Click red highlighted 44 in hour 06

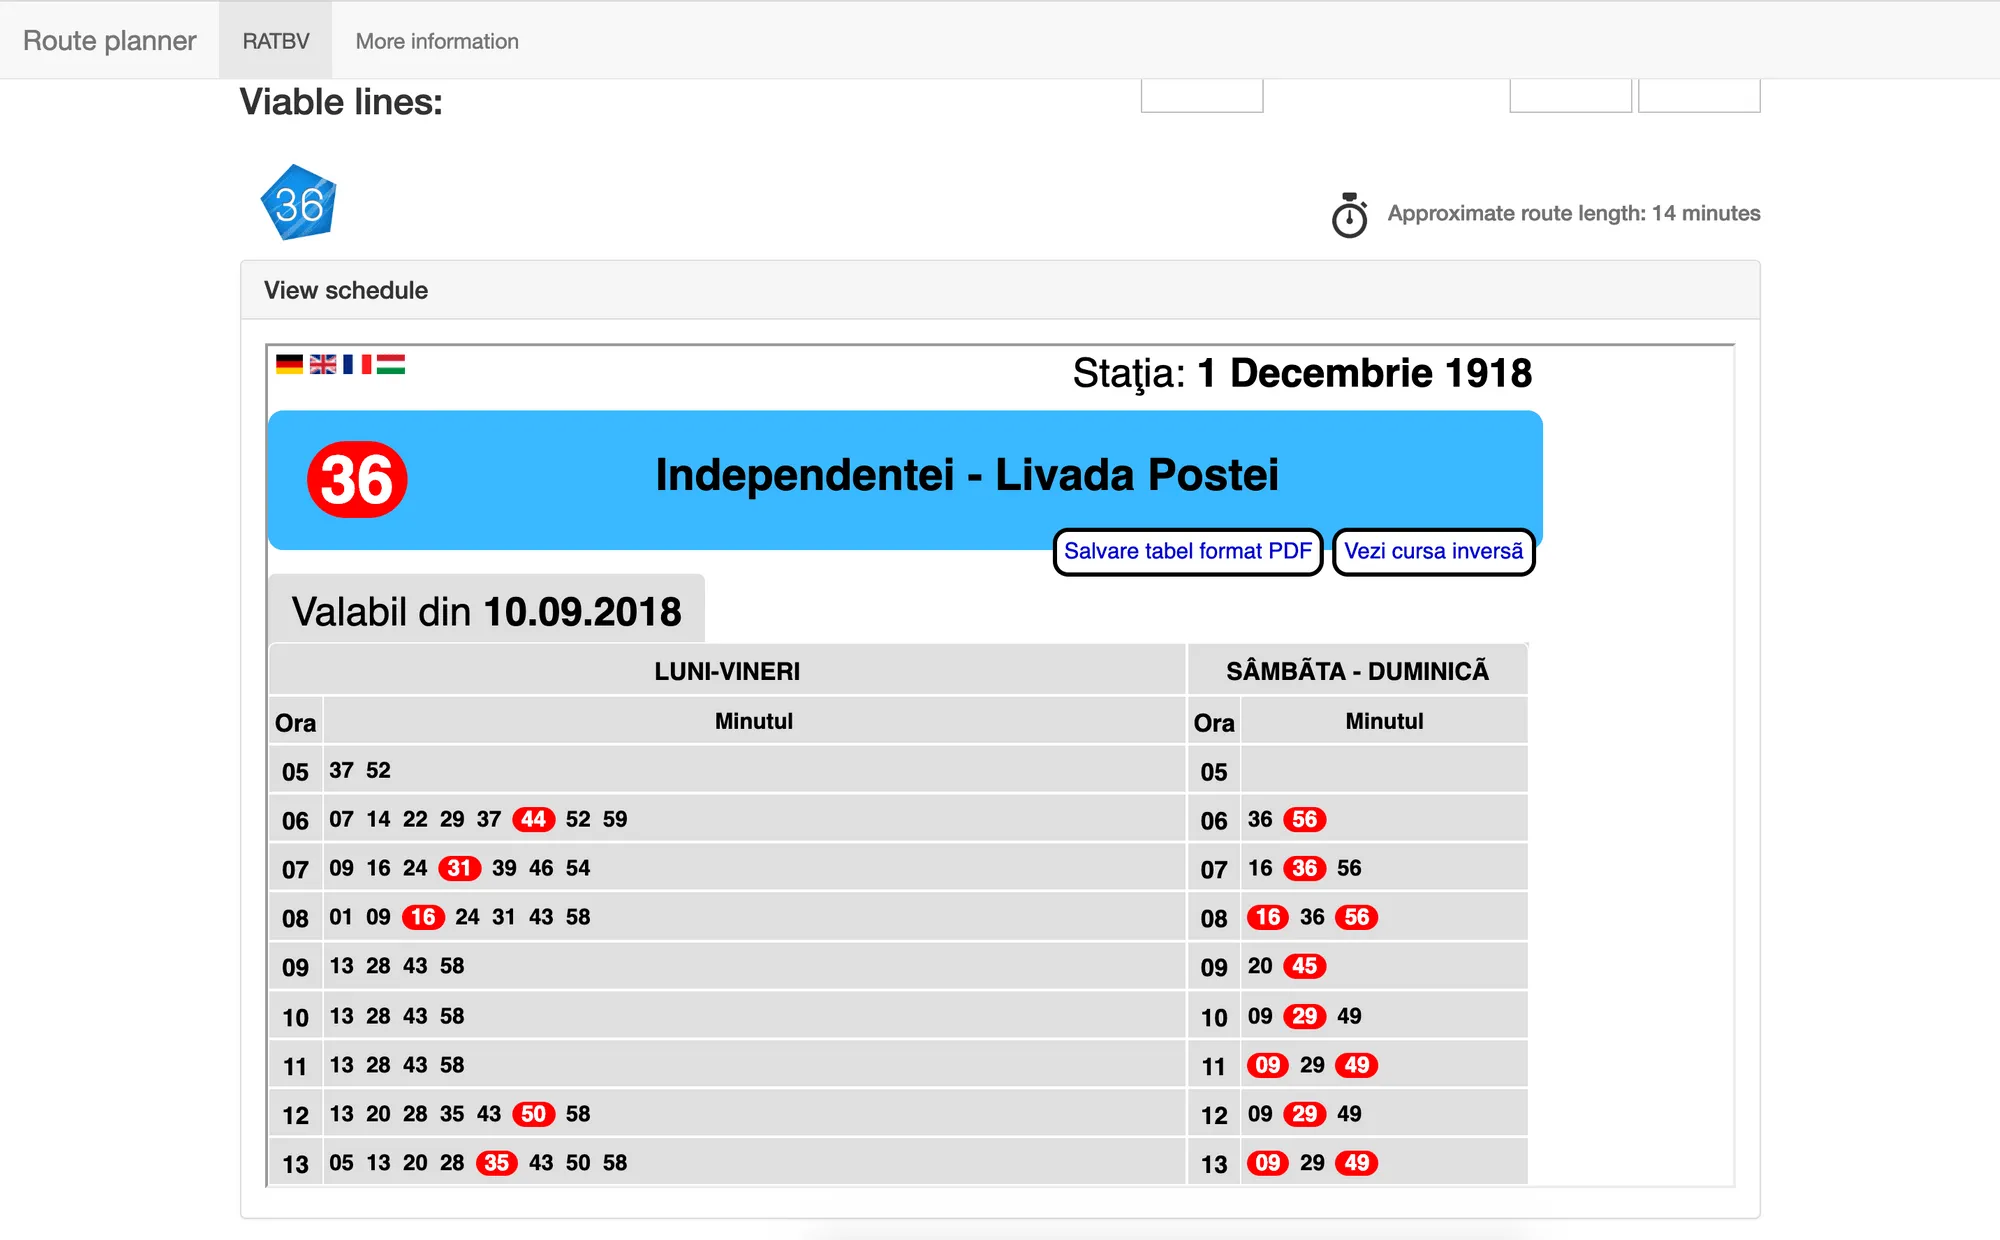(x=533, y=820)
